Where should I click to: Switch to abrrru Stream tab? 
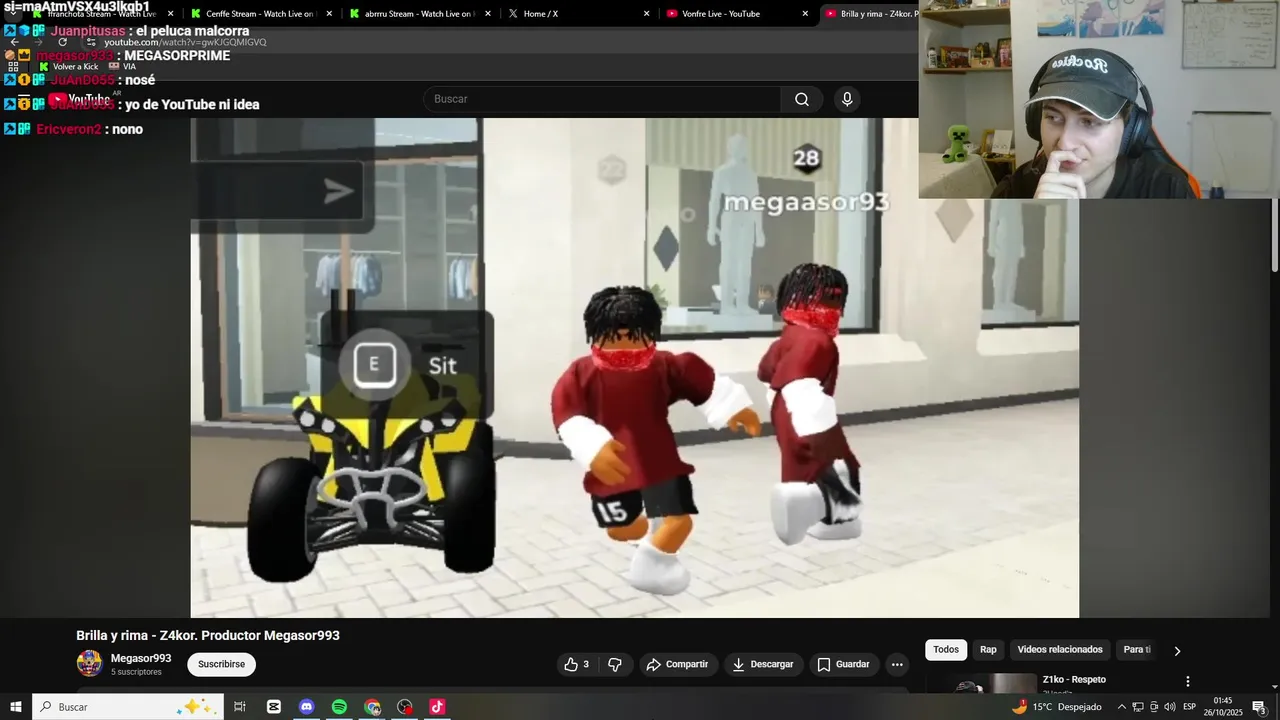coord(419,14)
